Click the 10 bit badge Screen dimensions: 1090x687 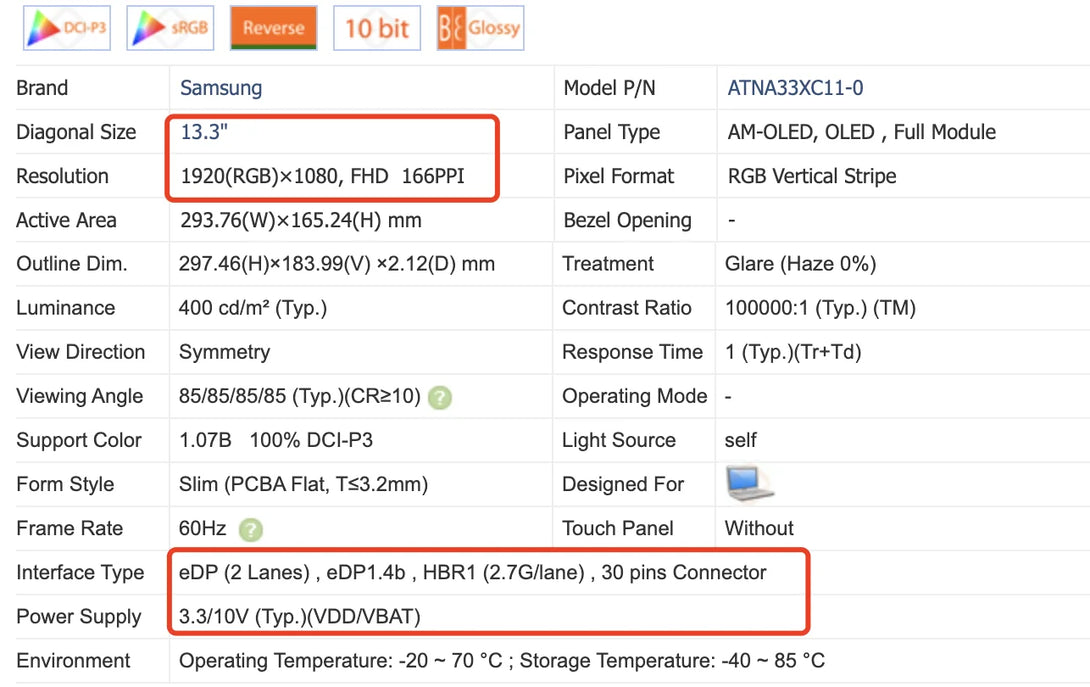pyautogui.click(x=376, y=28)
